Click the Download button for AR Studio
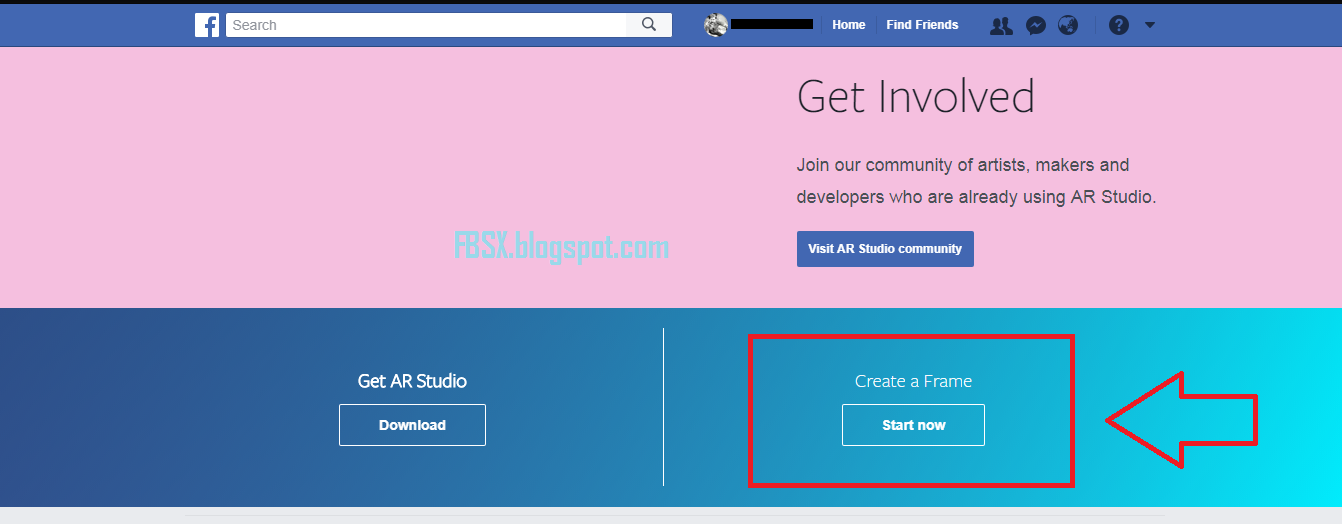This screenshot has height=524, width=1342. (412, 425)
